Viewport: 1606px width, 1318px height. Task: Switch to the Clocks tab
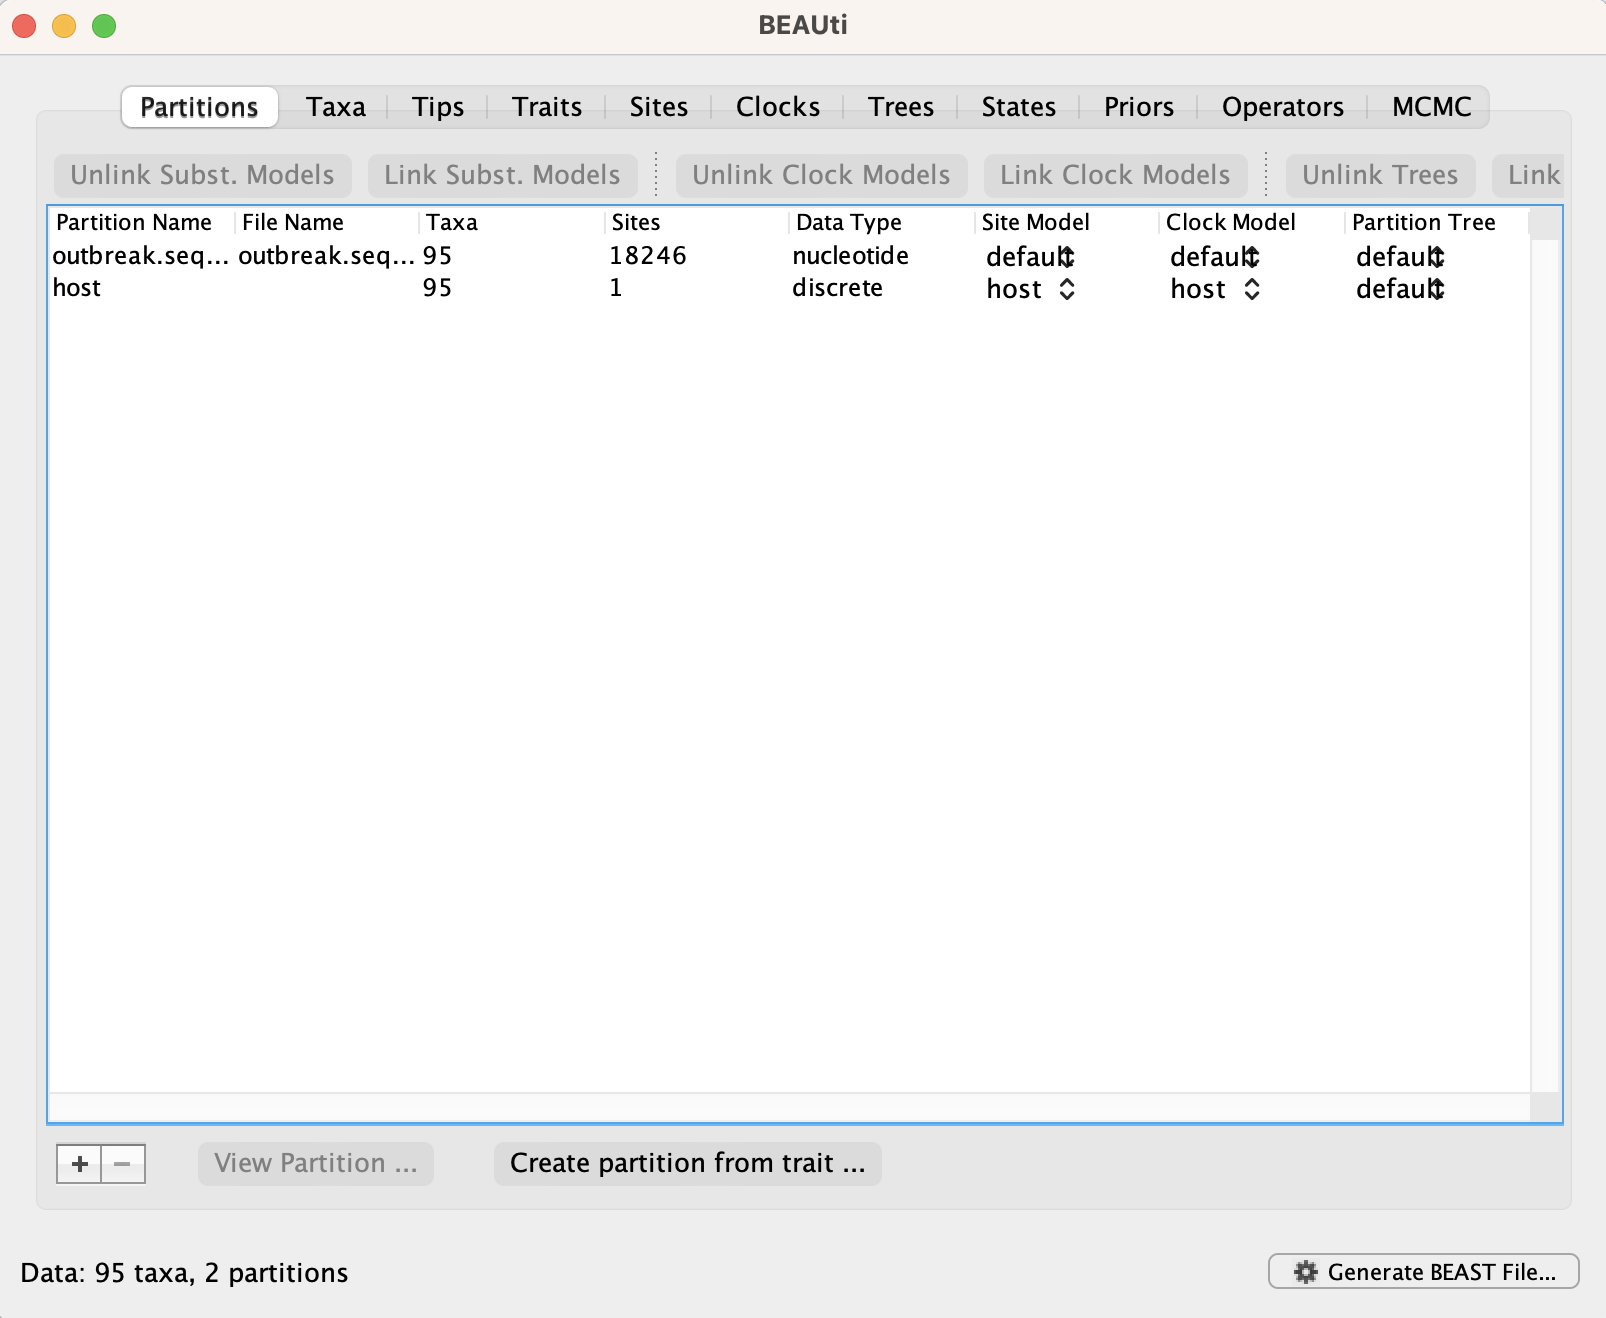tap(778, 107)
